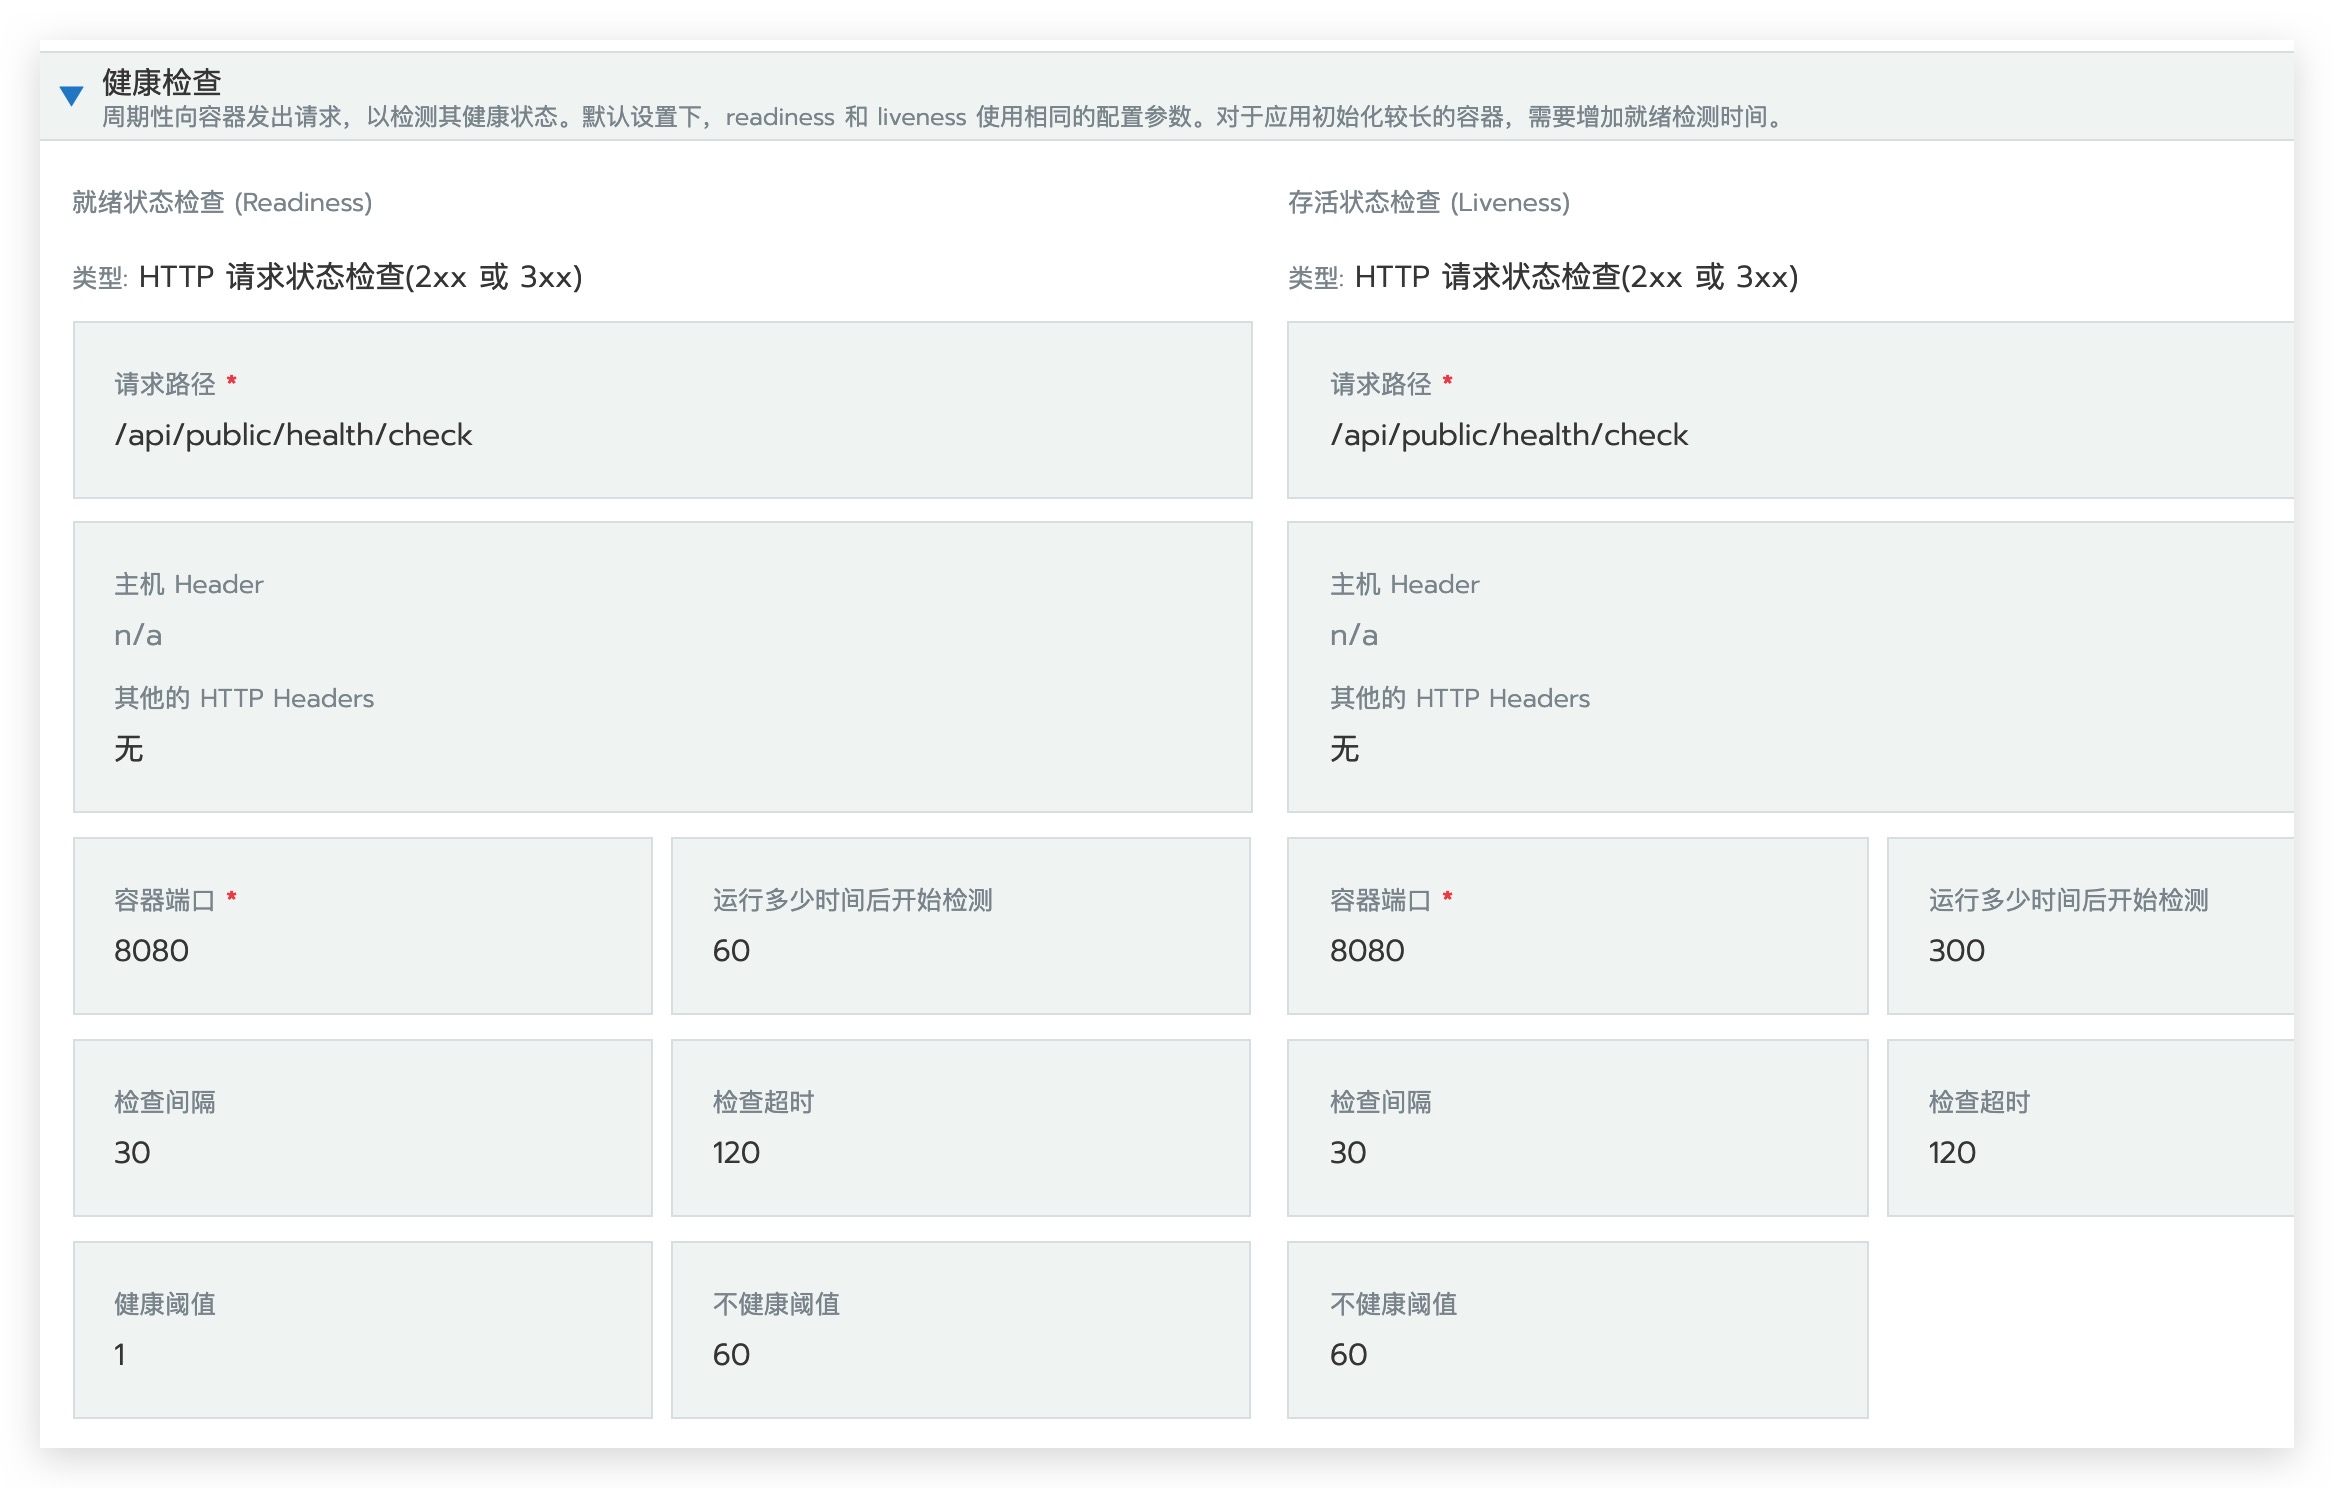The image size is (2334, 1488).
Task: Collapse the 健康检查 section triangle
Action: (71, 96)
